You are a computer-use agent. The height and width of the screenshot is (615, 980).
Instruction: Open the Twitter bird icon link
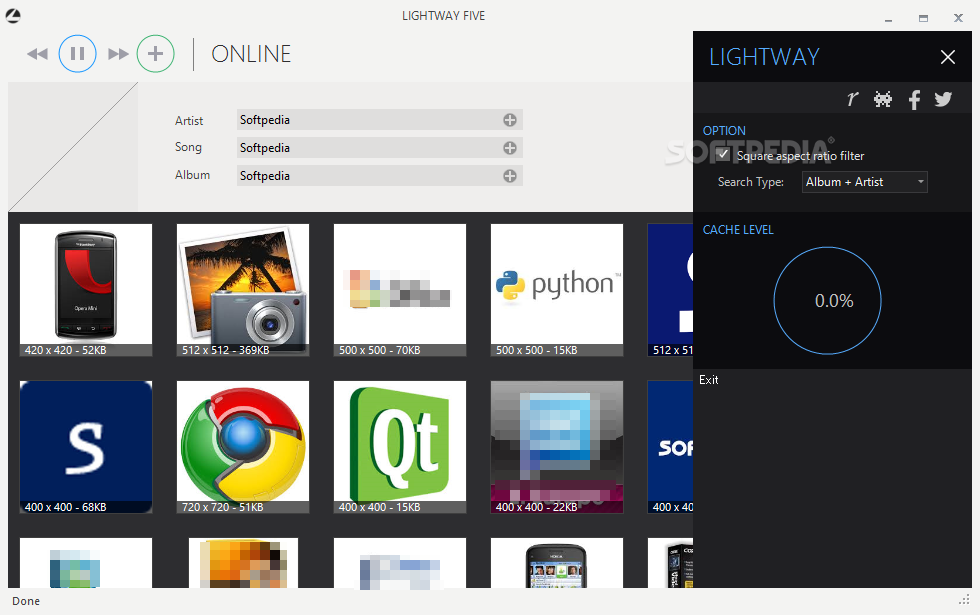click(943, 99)
